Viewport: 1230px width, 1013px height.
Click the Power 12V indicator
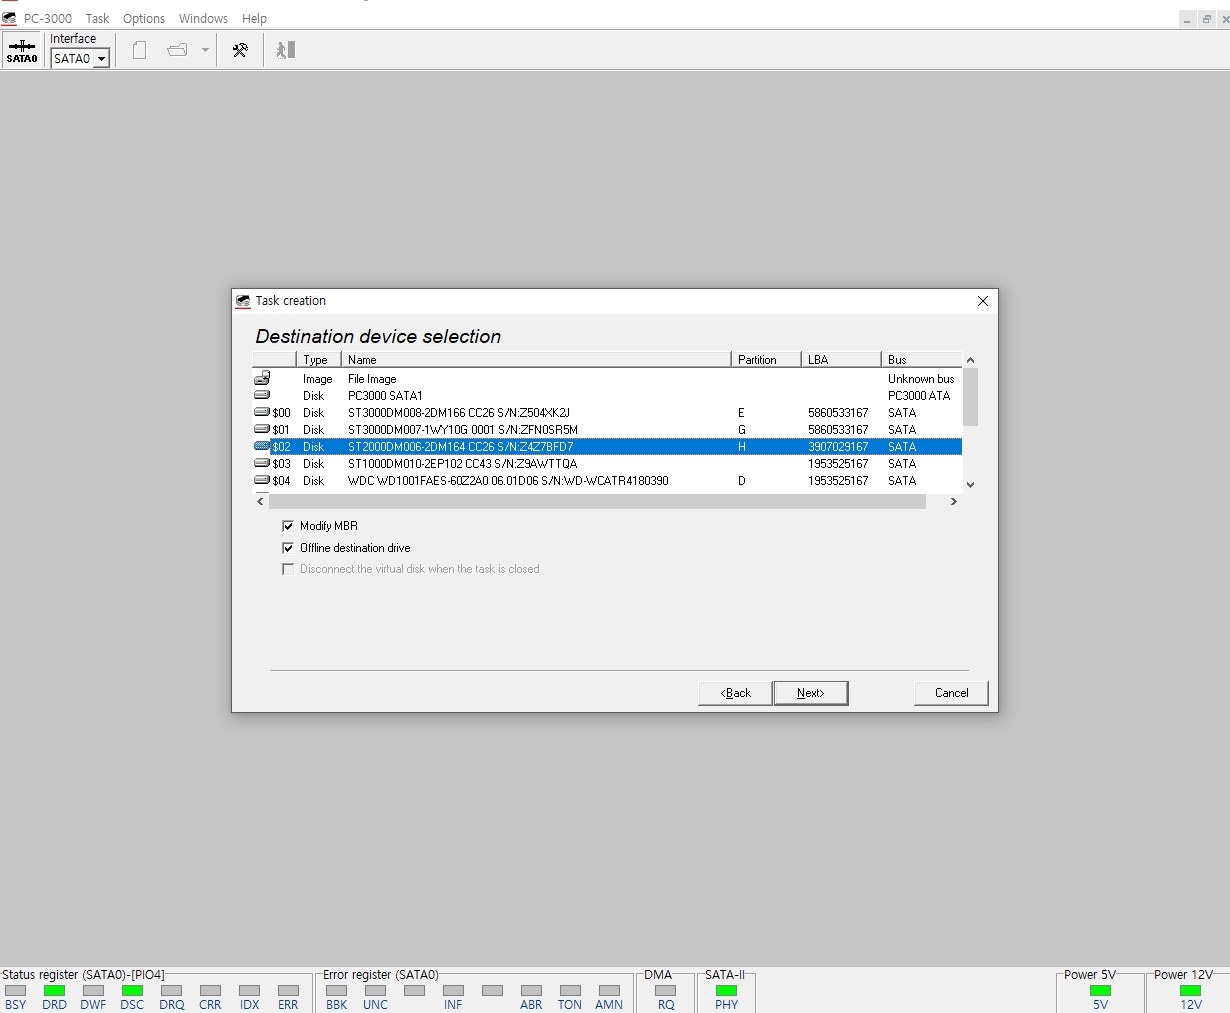[x=1190, y=991]
